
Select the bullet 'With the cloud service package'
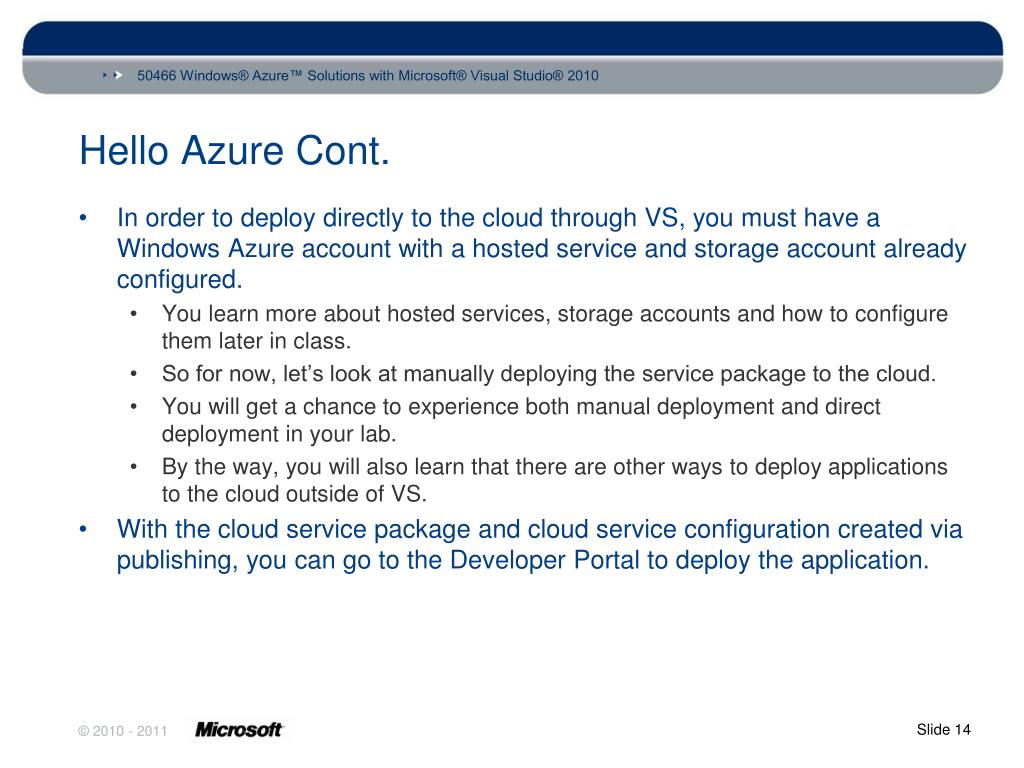[539, 545]
